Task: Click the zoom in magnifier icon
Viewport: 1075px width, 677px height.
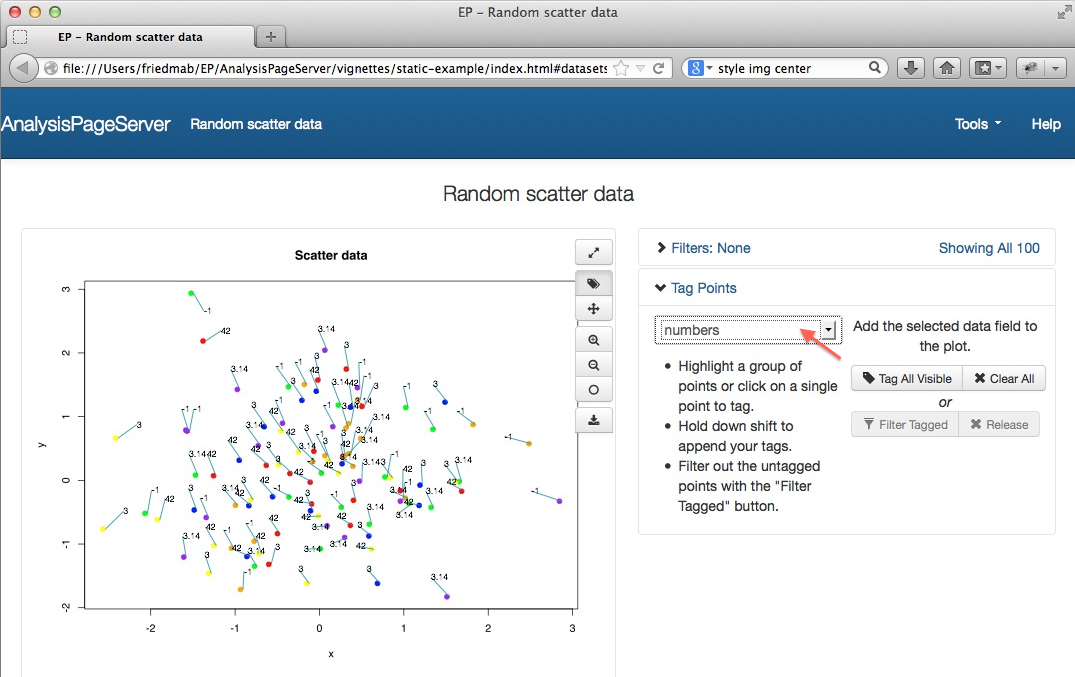Action: pyautogui.click(x=594, y=340)
